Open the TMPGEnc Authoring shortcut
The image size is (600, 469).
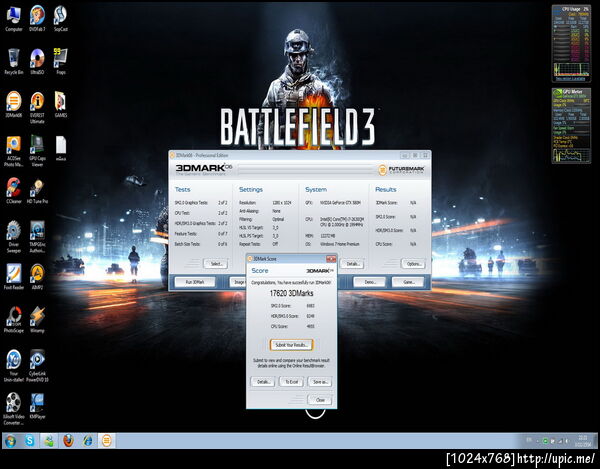coord(37,237)
